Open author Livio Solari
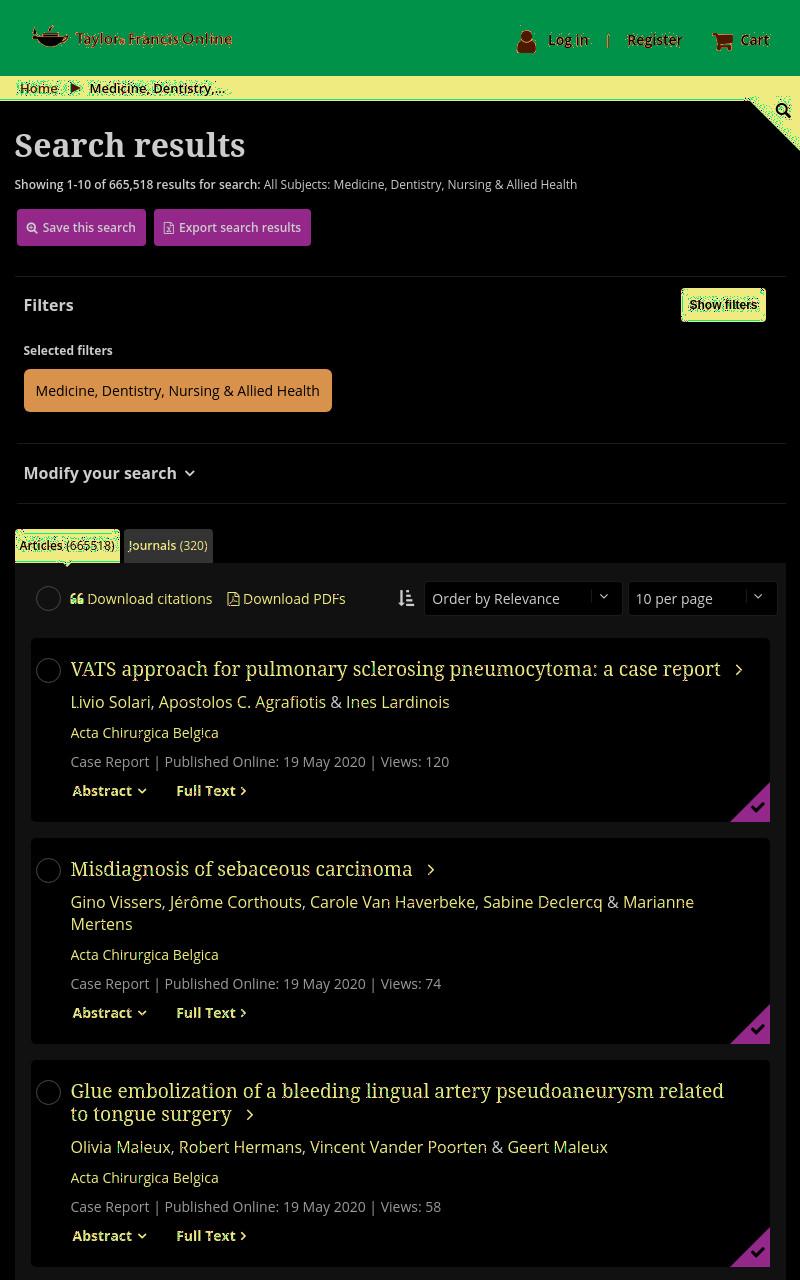The image size is (800, 1280). click(x=110, y=702)
